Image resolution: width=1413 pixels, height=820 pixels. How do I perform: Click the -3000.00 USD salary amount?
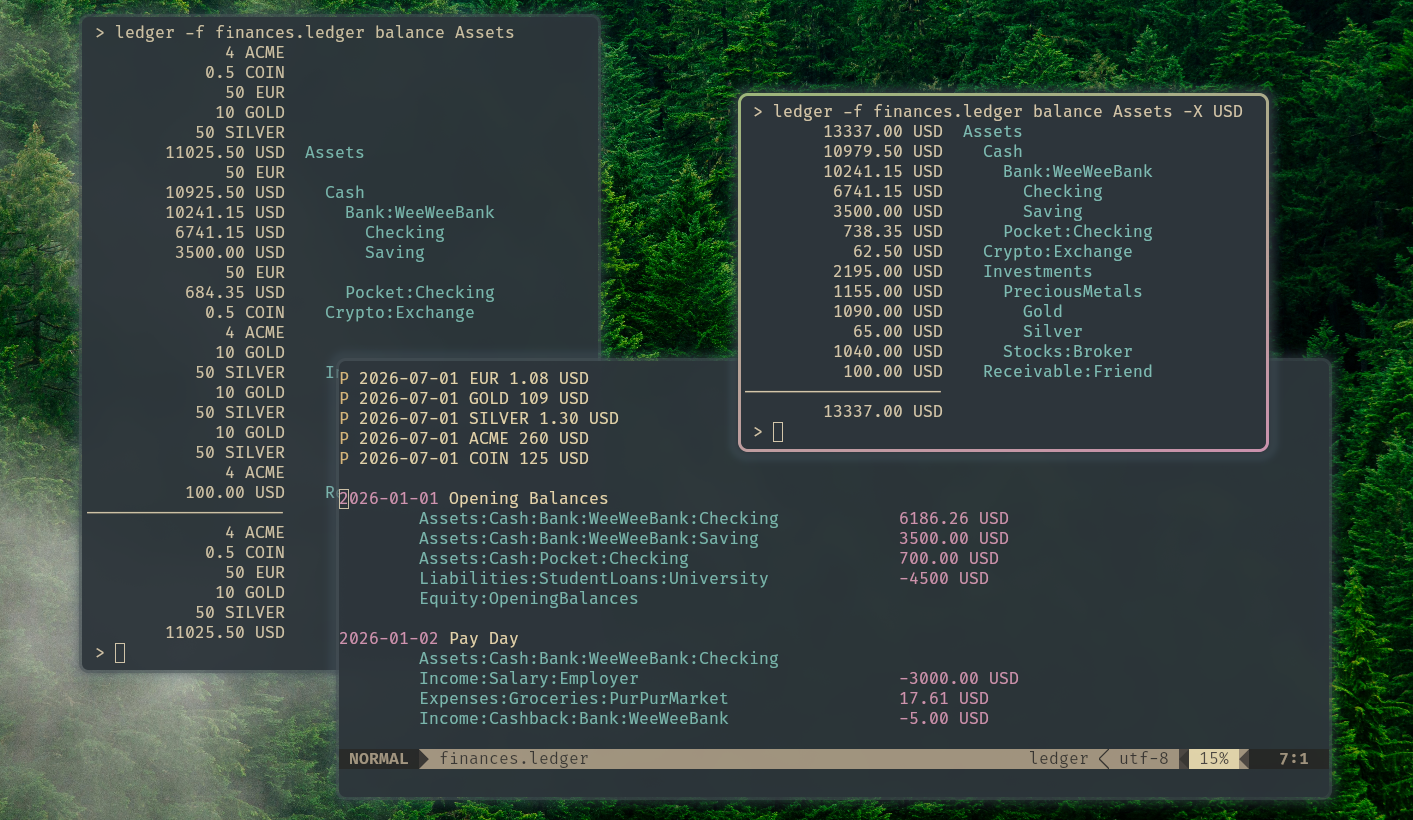click(x=959, y=678)
